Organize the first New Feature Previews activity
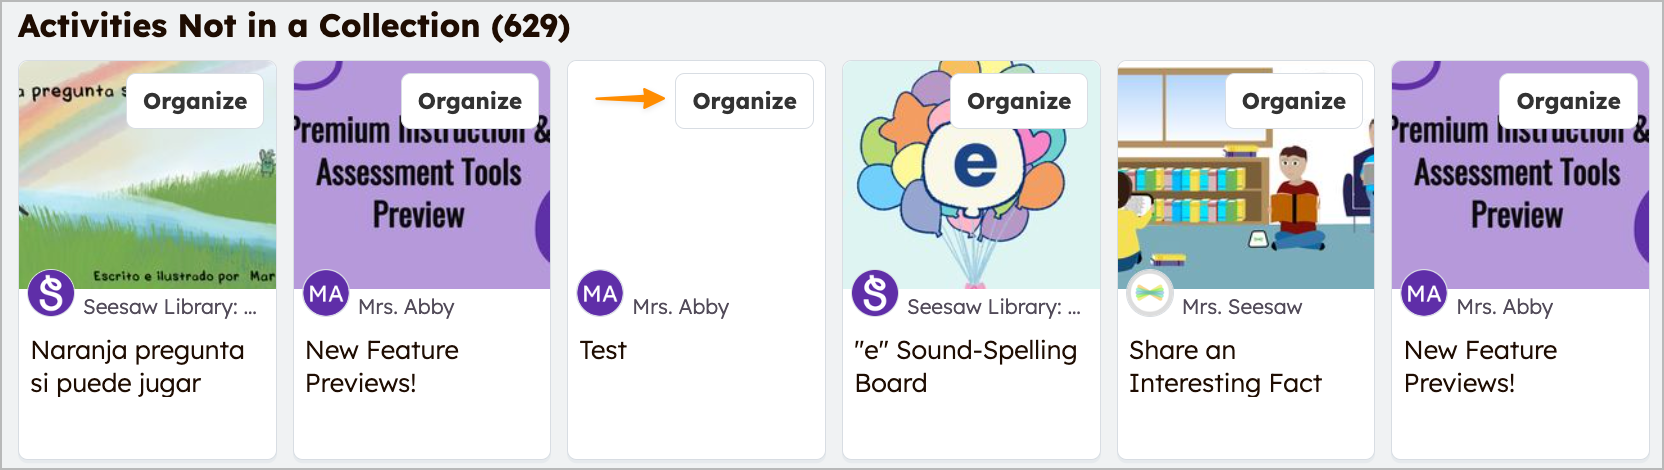Screen dimensions: 1664x470 pyautogui.click(x=470, y=101)
